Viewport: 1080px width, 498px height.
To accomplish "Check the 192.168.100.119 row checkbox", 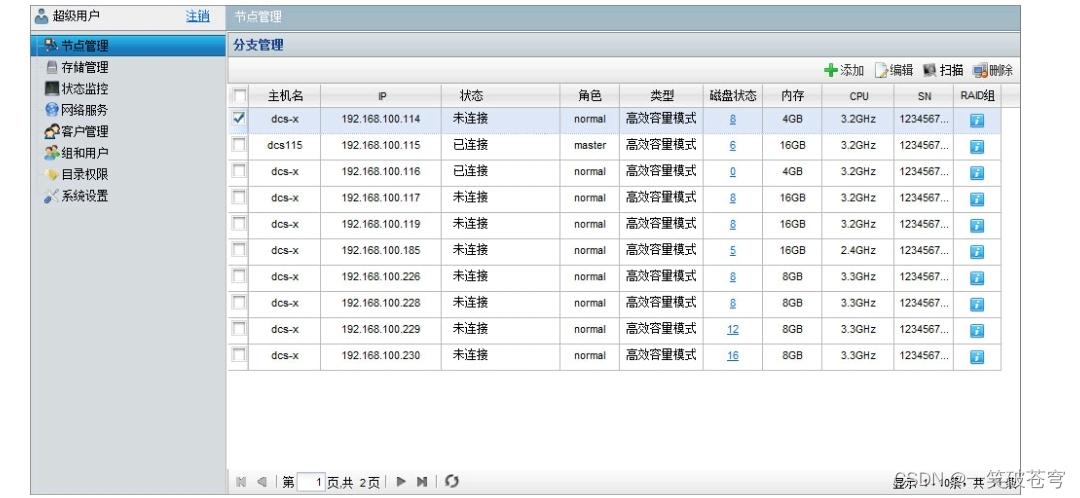I will coord(238,223).
